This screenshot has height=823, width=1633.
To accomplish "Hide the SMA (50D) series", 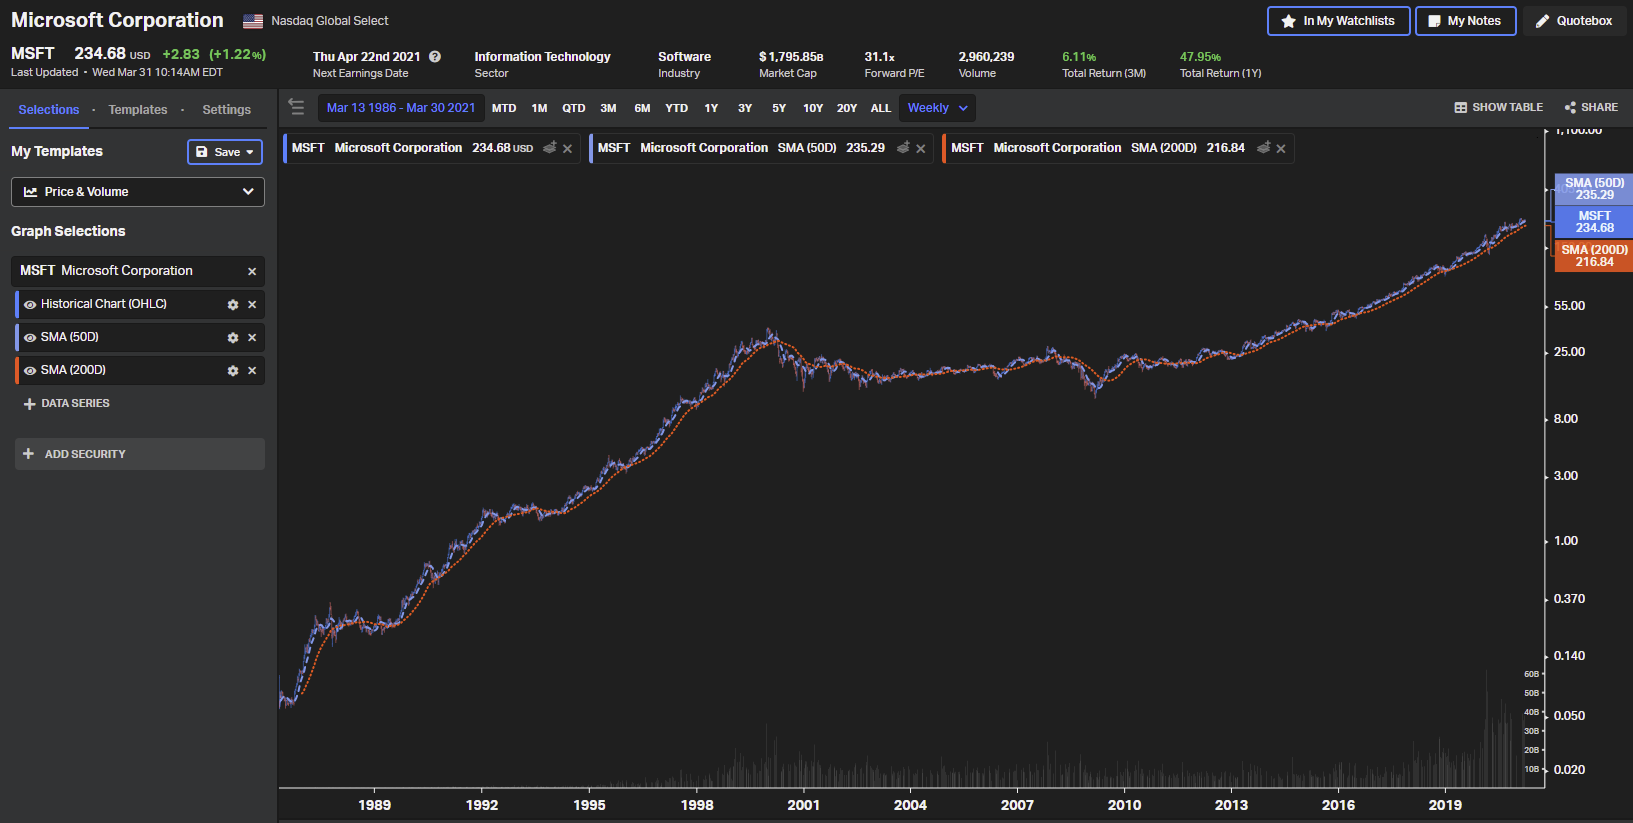I will tap(30, 338).
